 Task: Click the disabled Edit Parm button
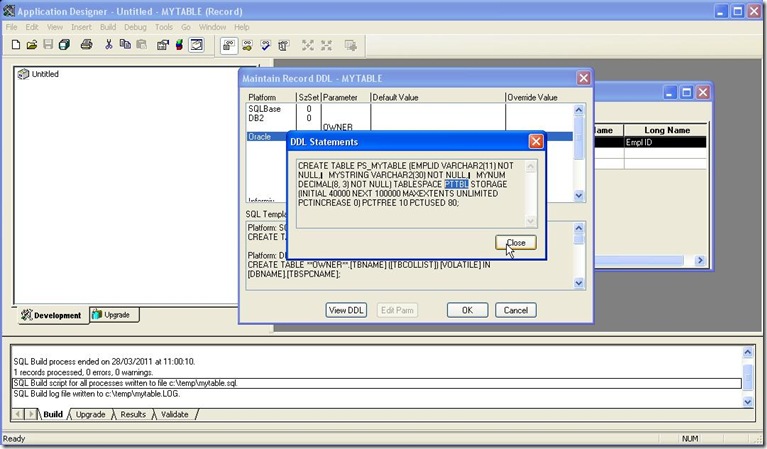click(x=397, y=310)
